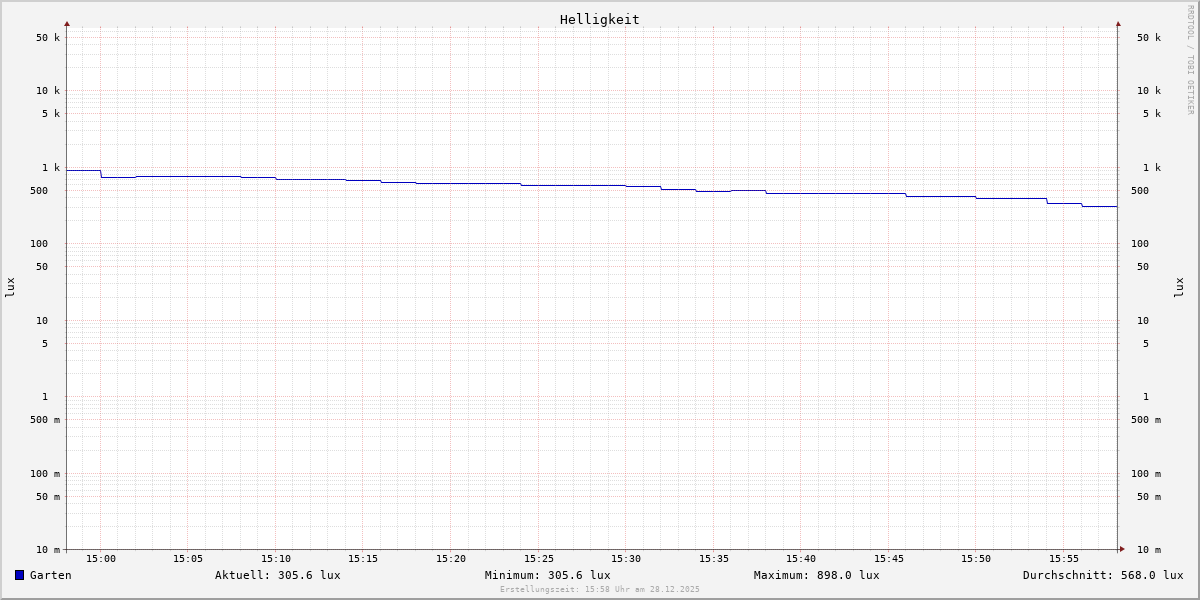Select the Helligkeit chart title
Screen dimensions: 1200x600
(x=599, y=19)
